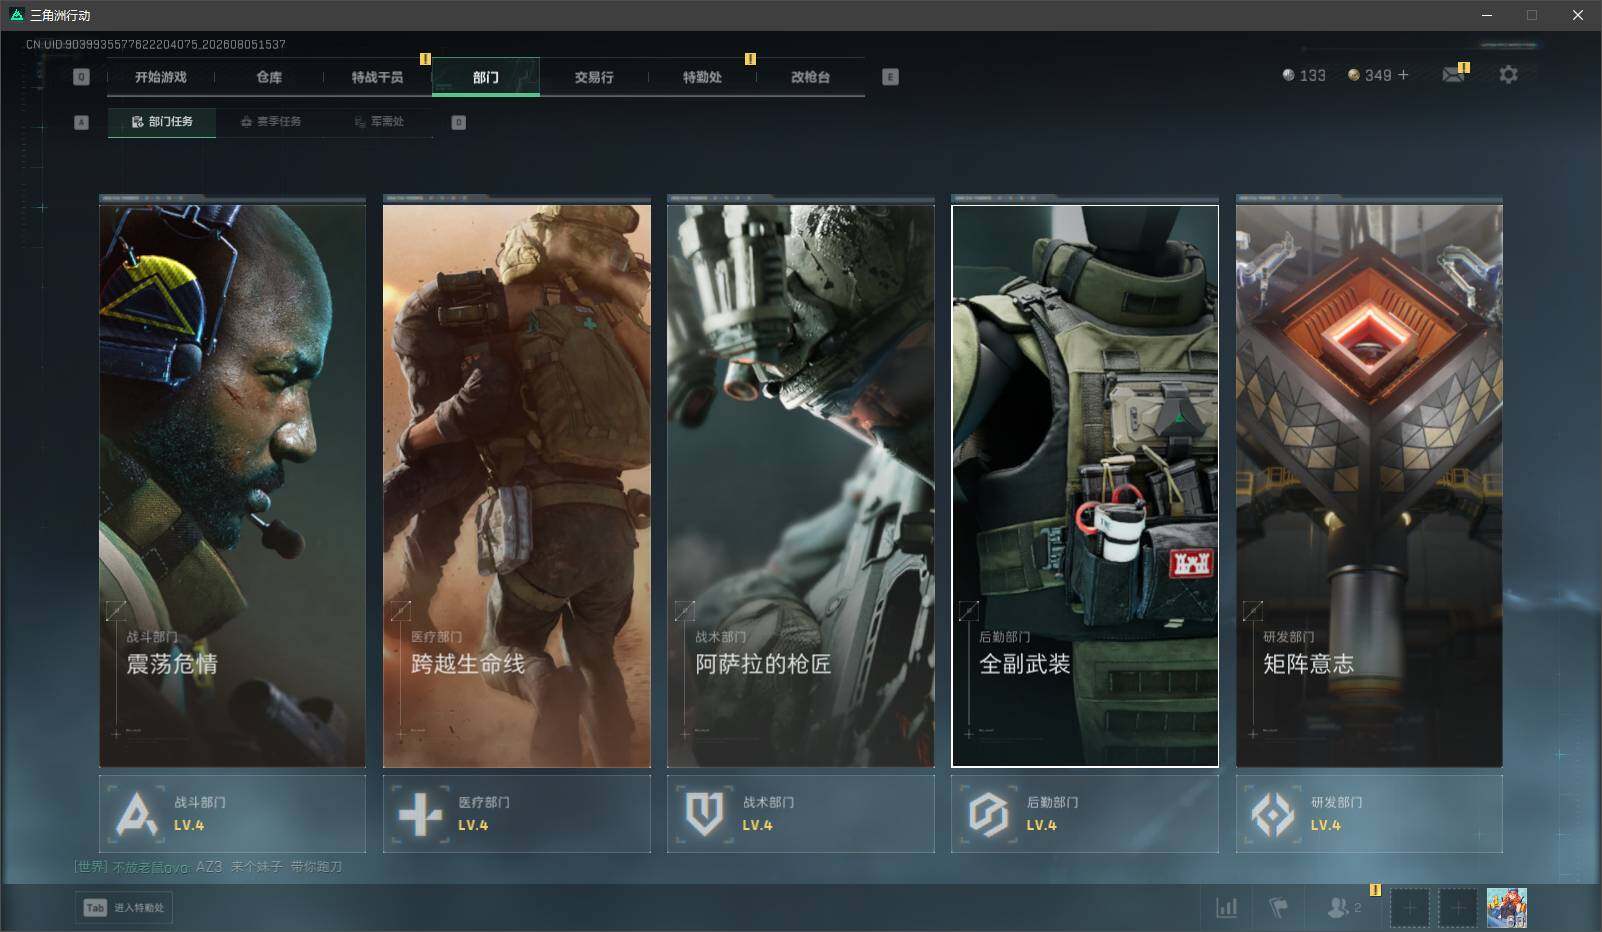Click the corner marker icon on 震荡危情 card
This screenshot has height=932, width=1602.
tap(116, 610)
